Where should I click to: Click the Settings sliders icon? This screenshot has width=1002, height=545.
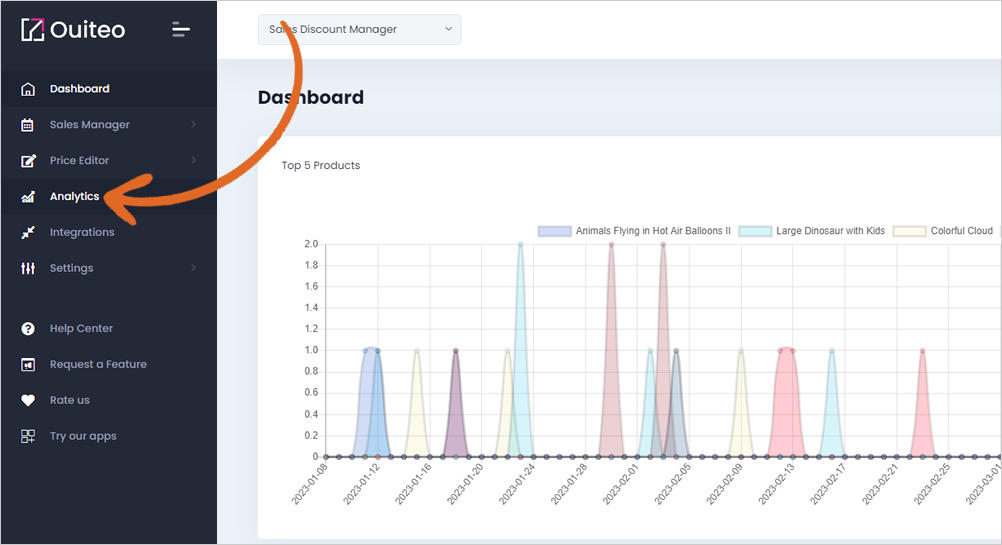27,268
